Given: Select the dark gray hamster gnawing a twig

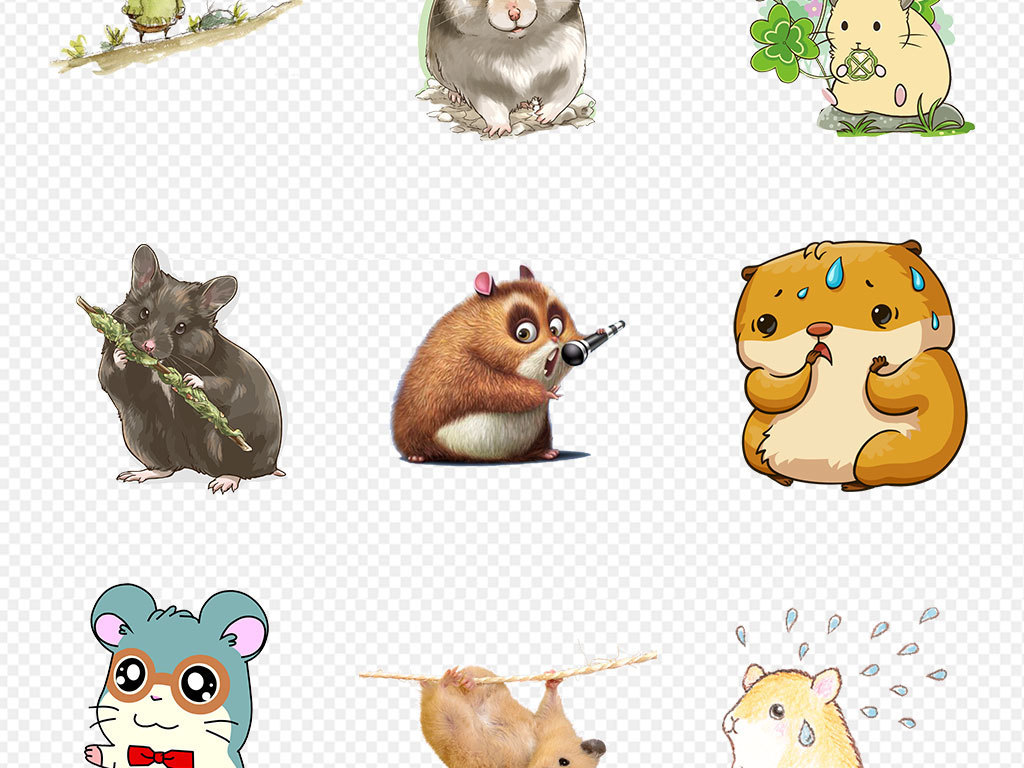Looking at the screenshot, I should point(181,368).
